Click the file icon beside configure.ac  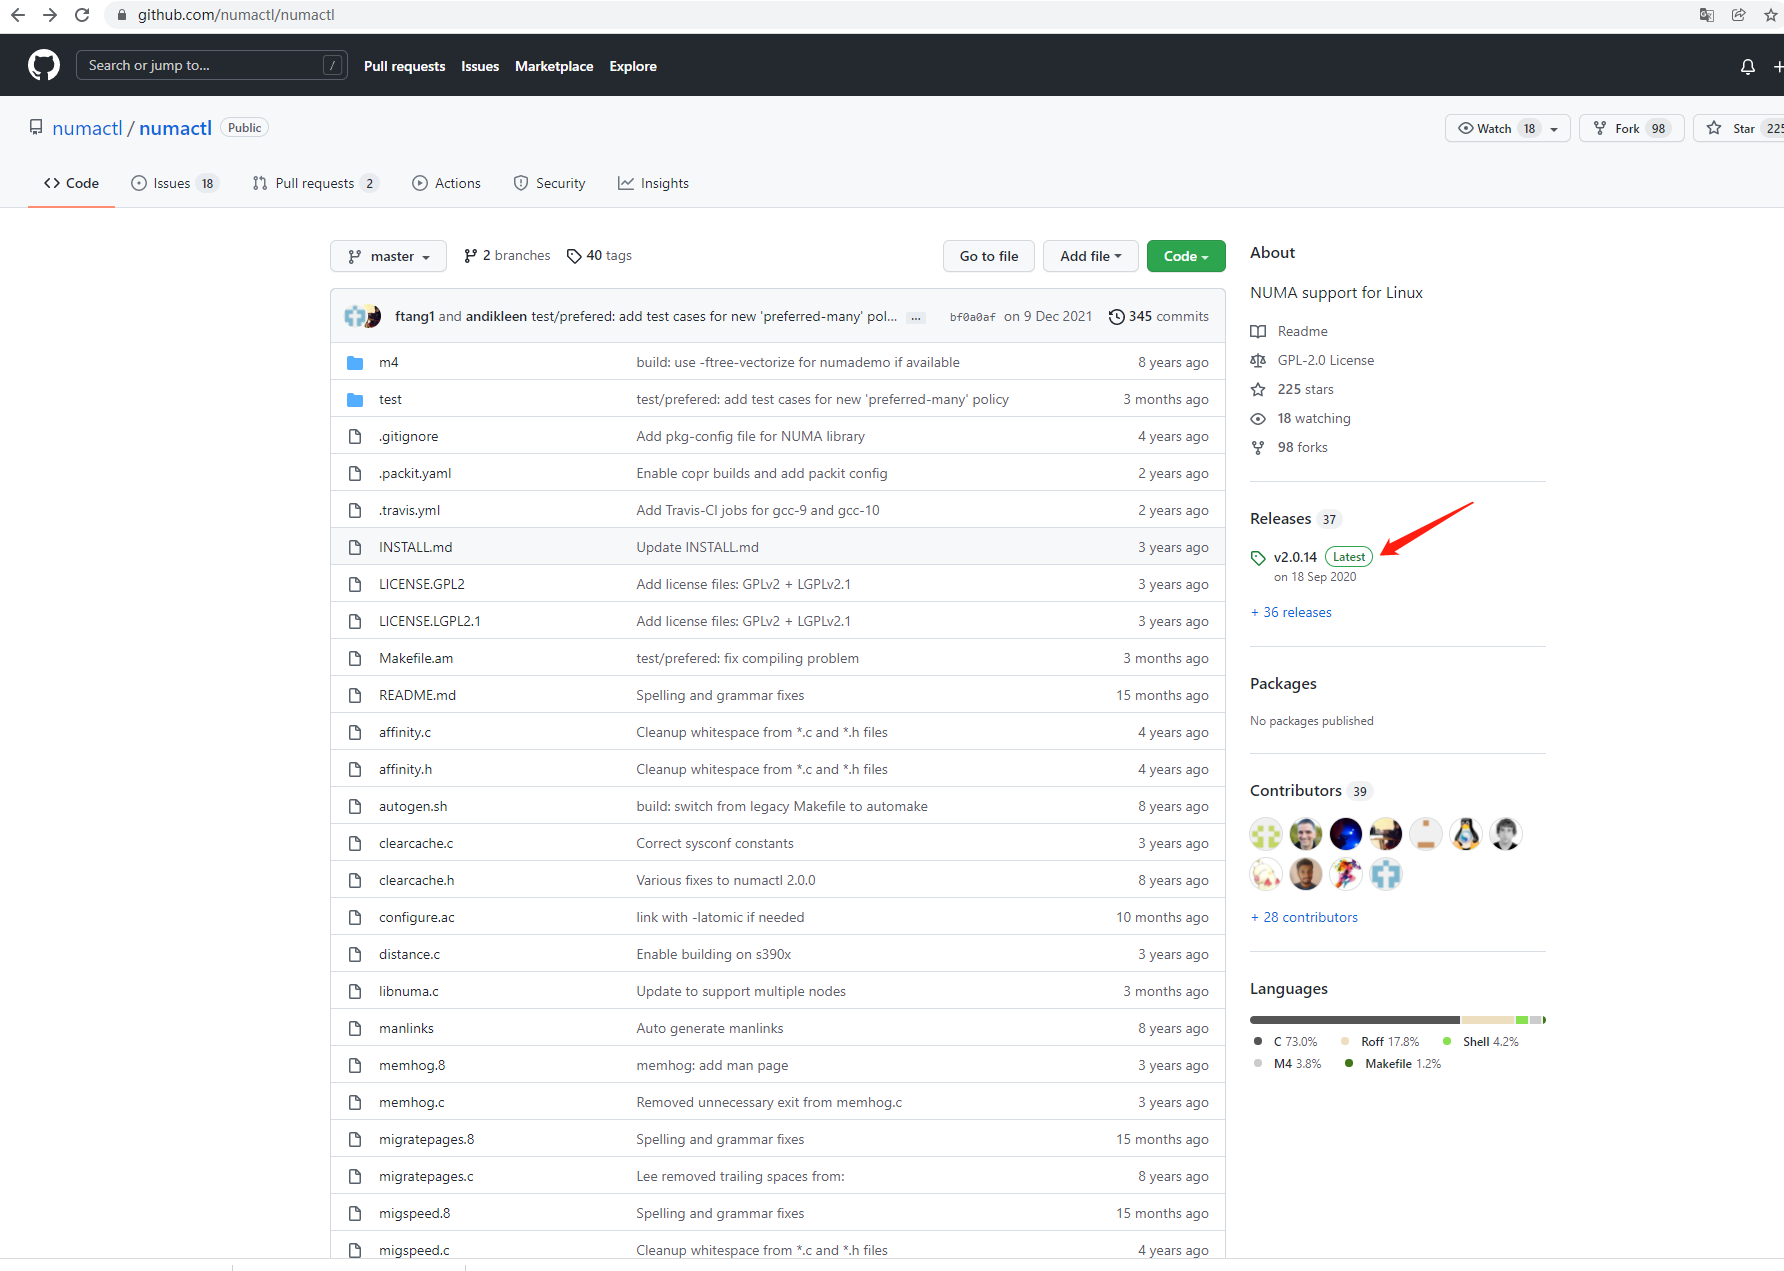pos(355,917)
